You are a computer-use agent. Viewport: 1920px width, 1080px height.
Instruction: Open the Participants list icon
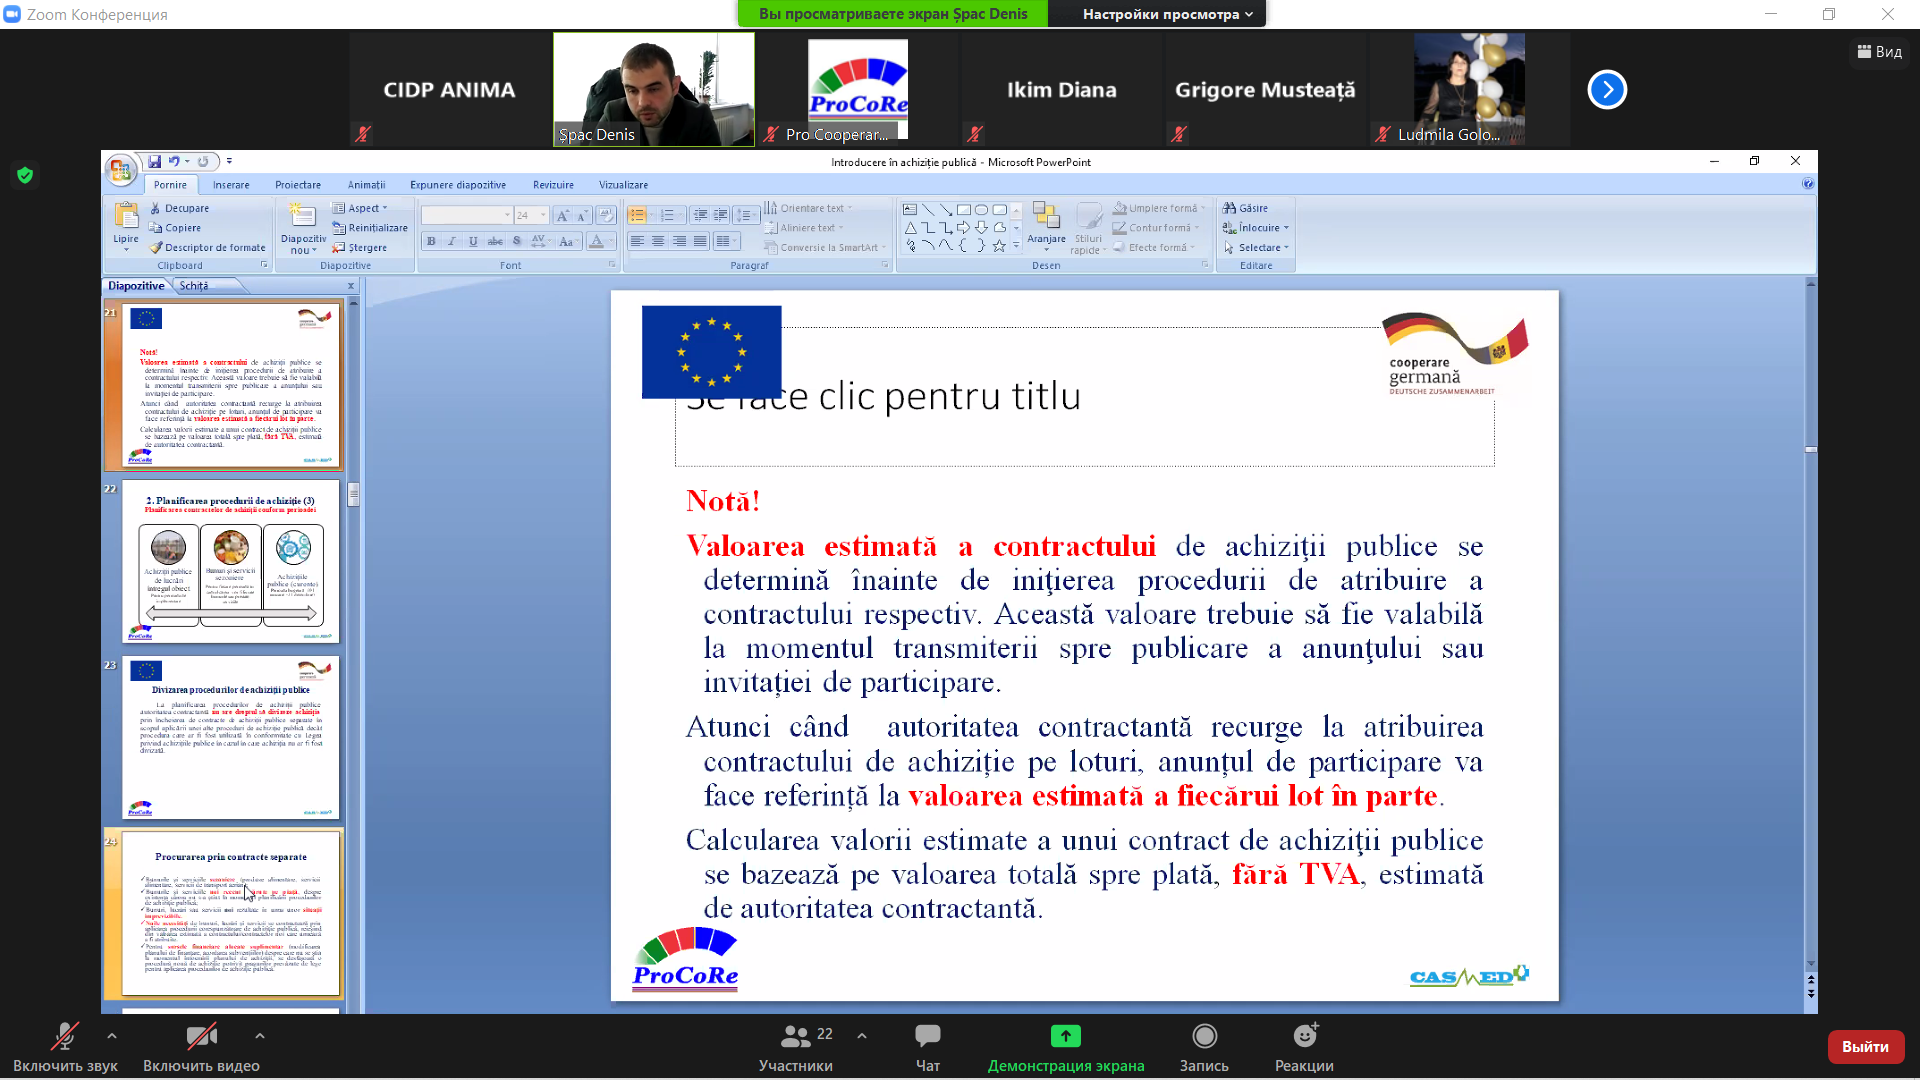pos(796,1036)
